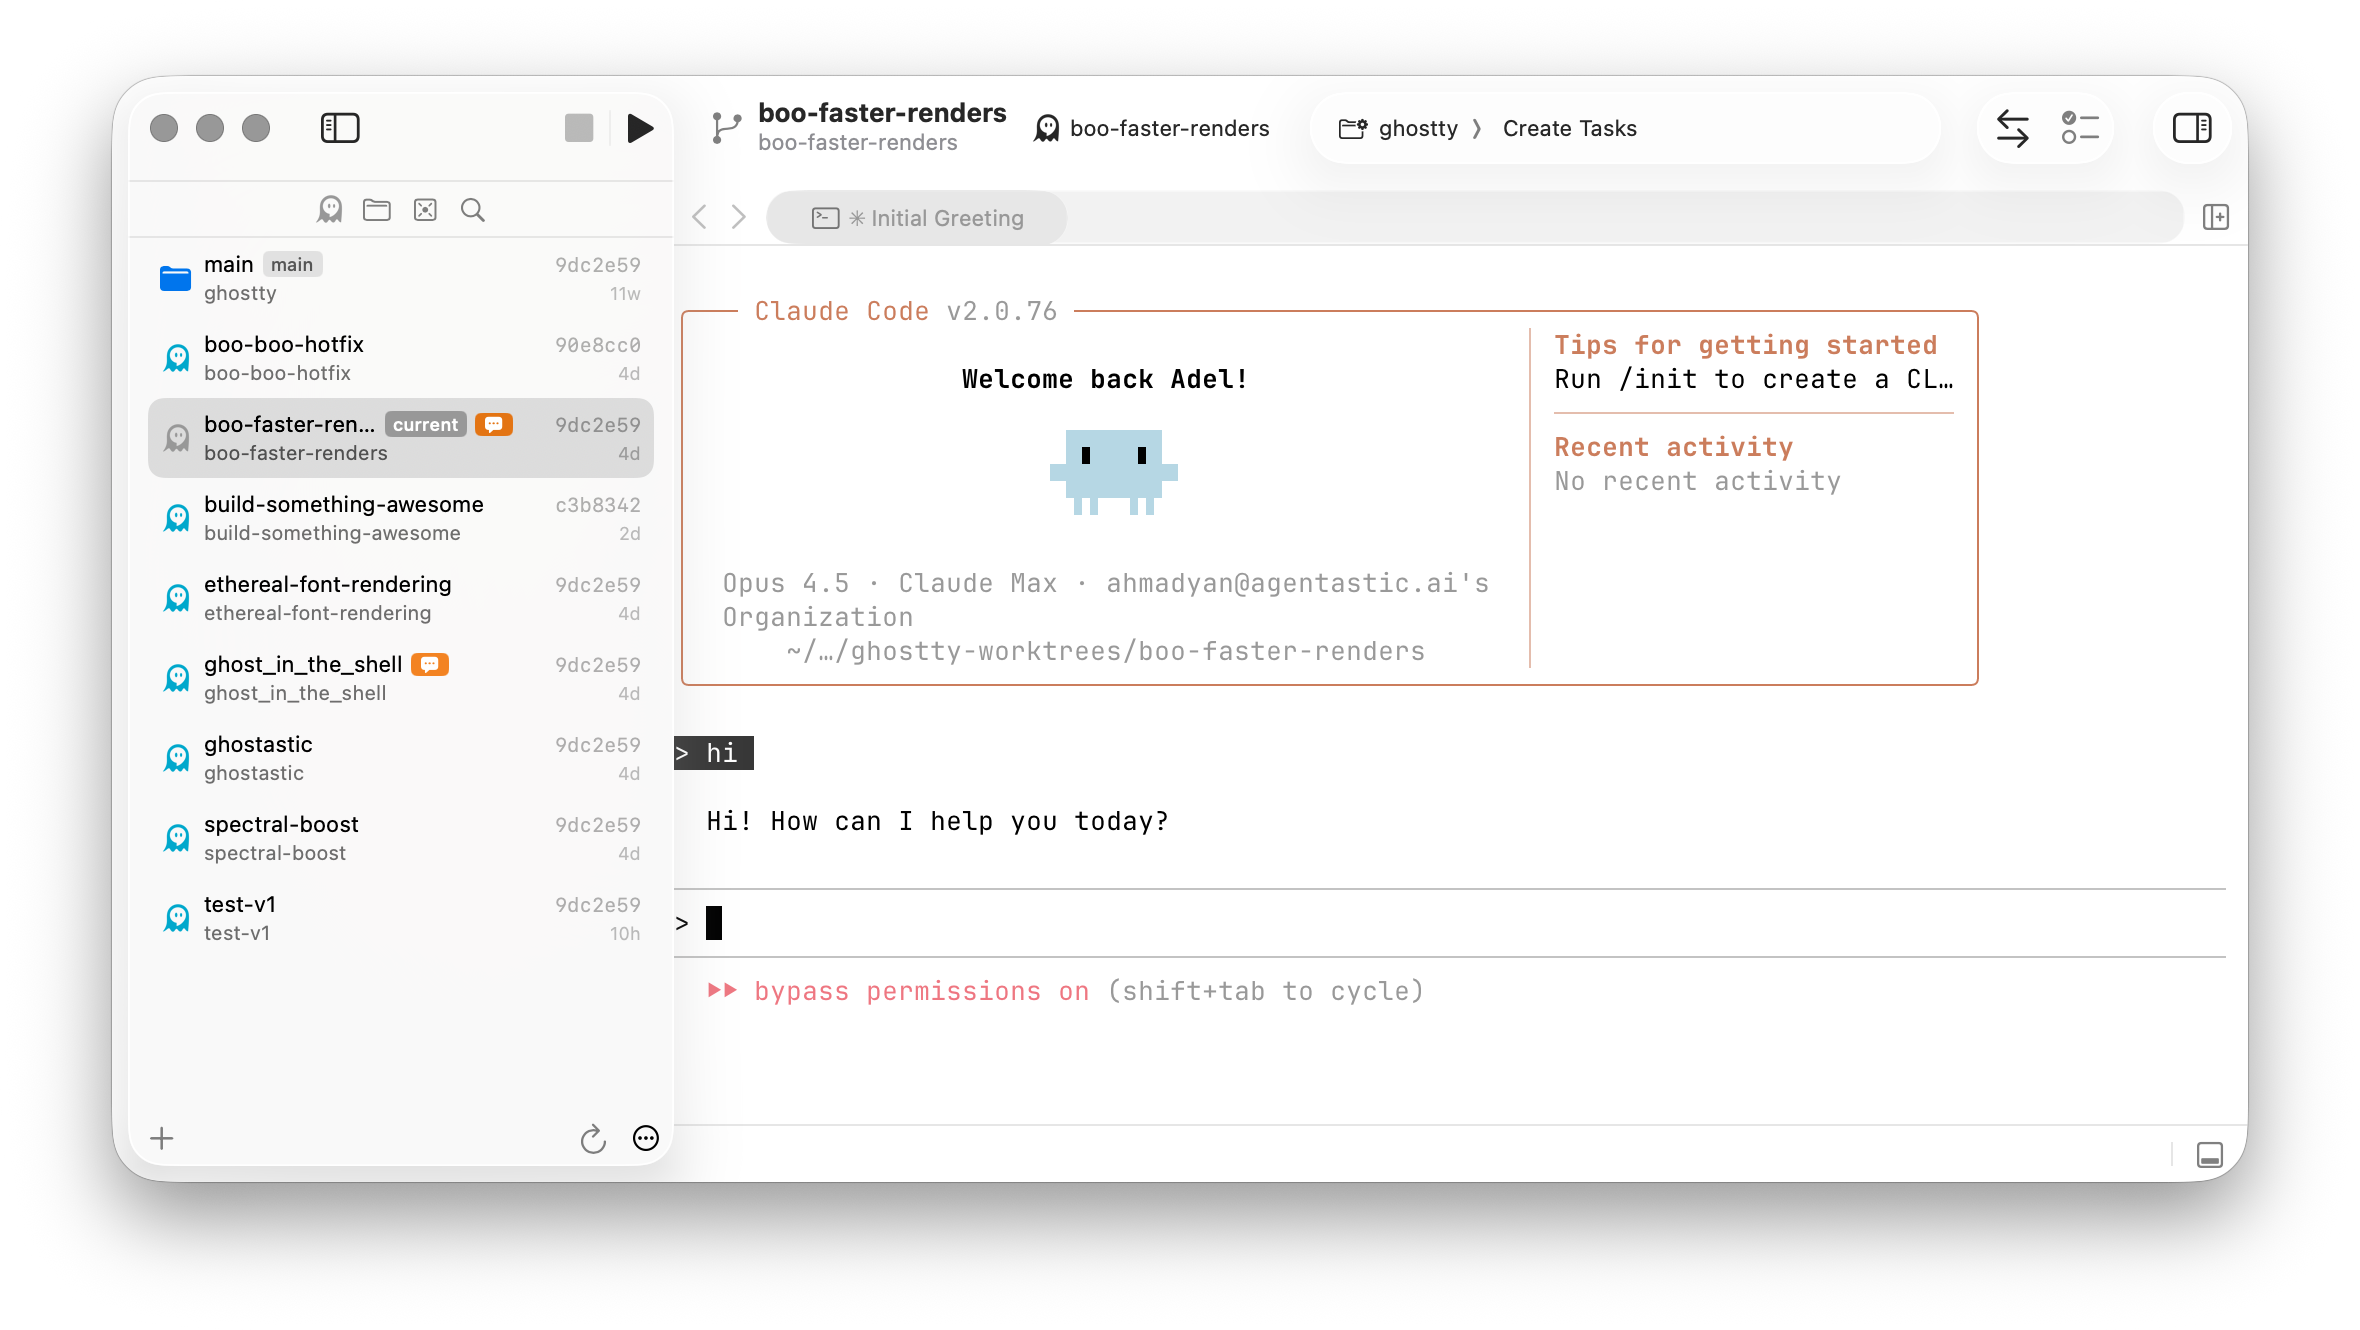Image resolution: width=2360 pixels, height=1330 pixels.
Task: Click the back chevron next to the tab bar
Action: point(699,216)
